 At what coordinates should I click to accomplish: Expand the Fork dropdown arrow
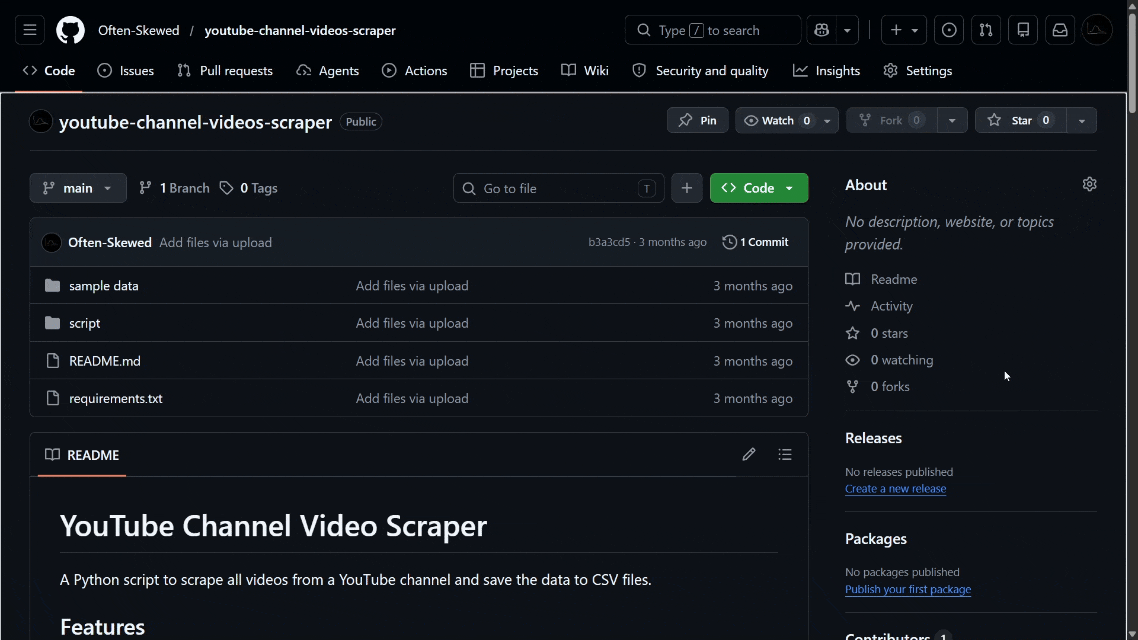[952, 120]
